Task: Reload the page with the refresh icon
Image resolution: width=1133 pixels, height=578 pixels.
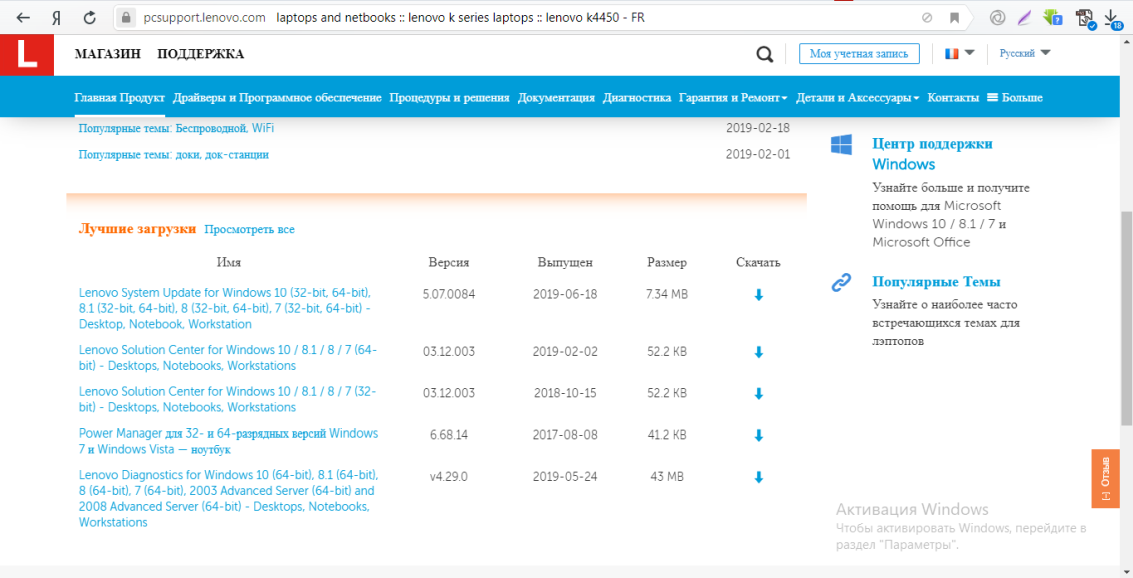Action: pyautogui.click(x=90, y=17)
